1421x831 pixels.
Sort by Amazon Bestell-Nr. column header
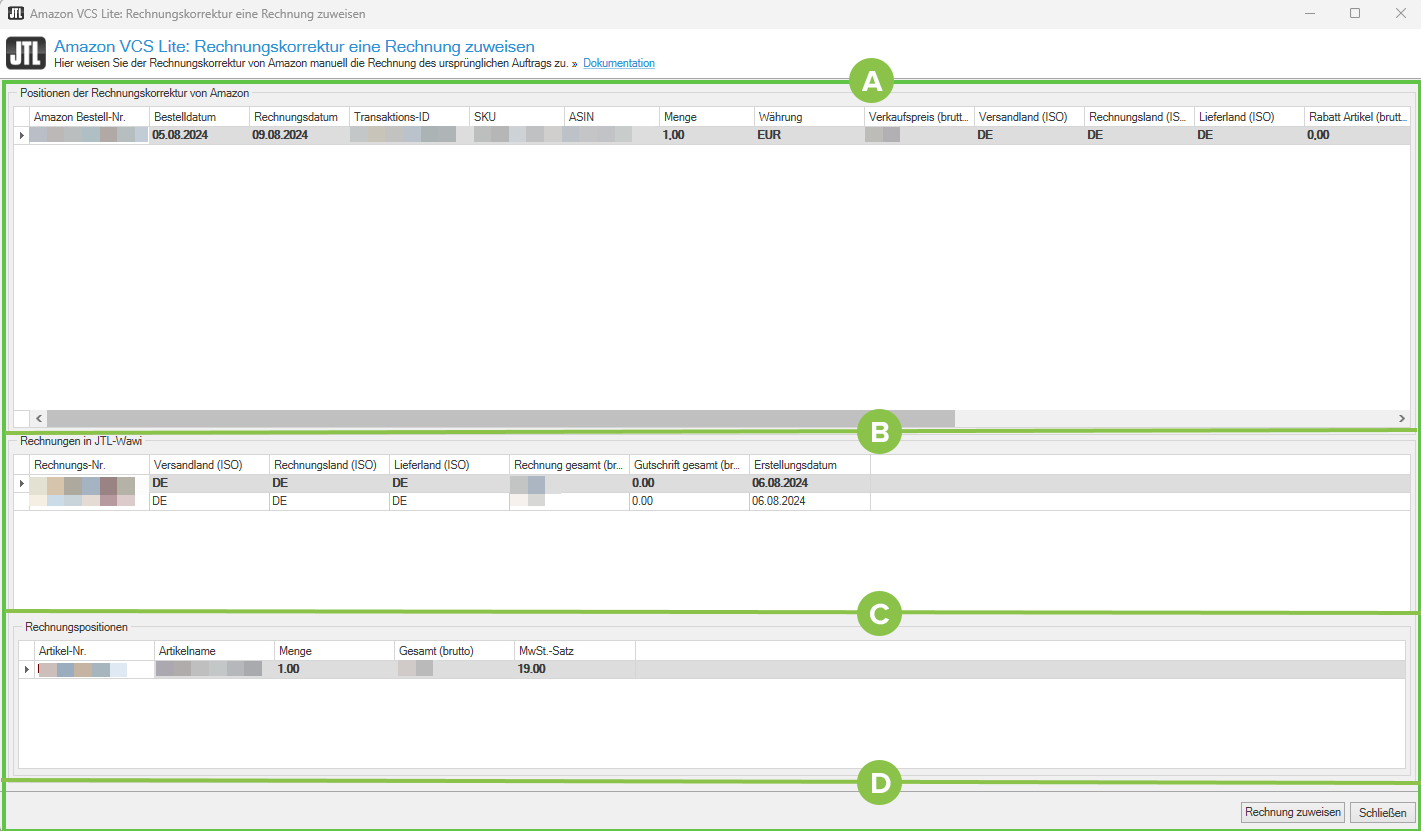(88, 117)
